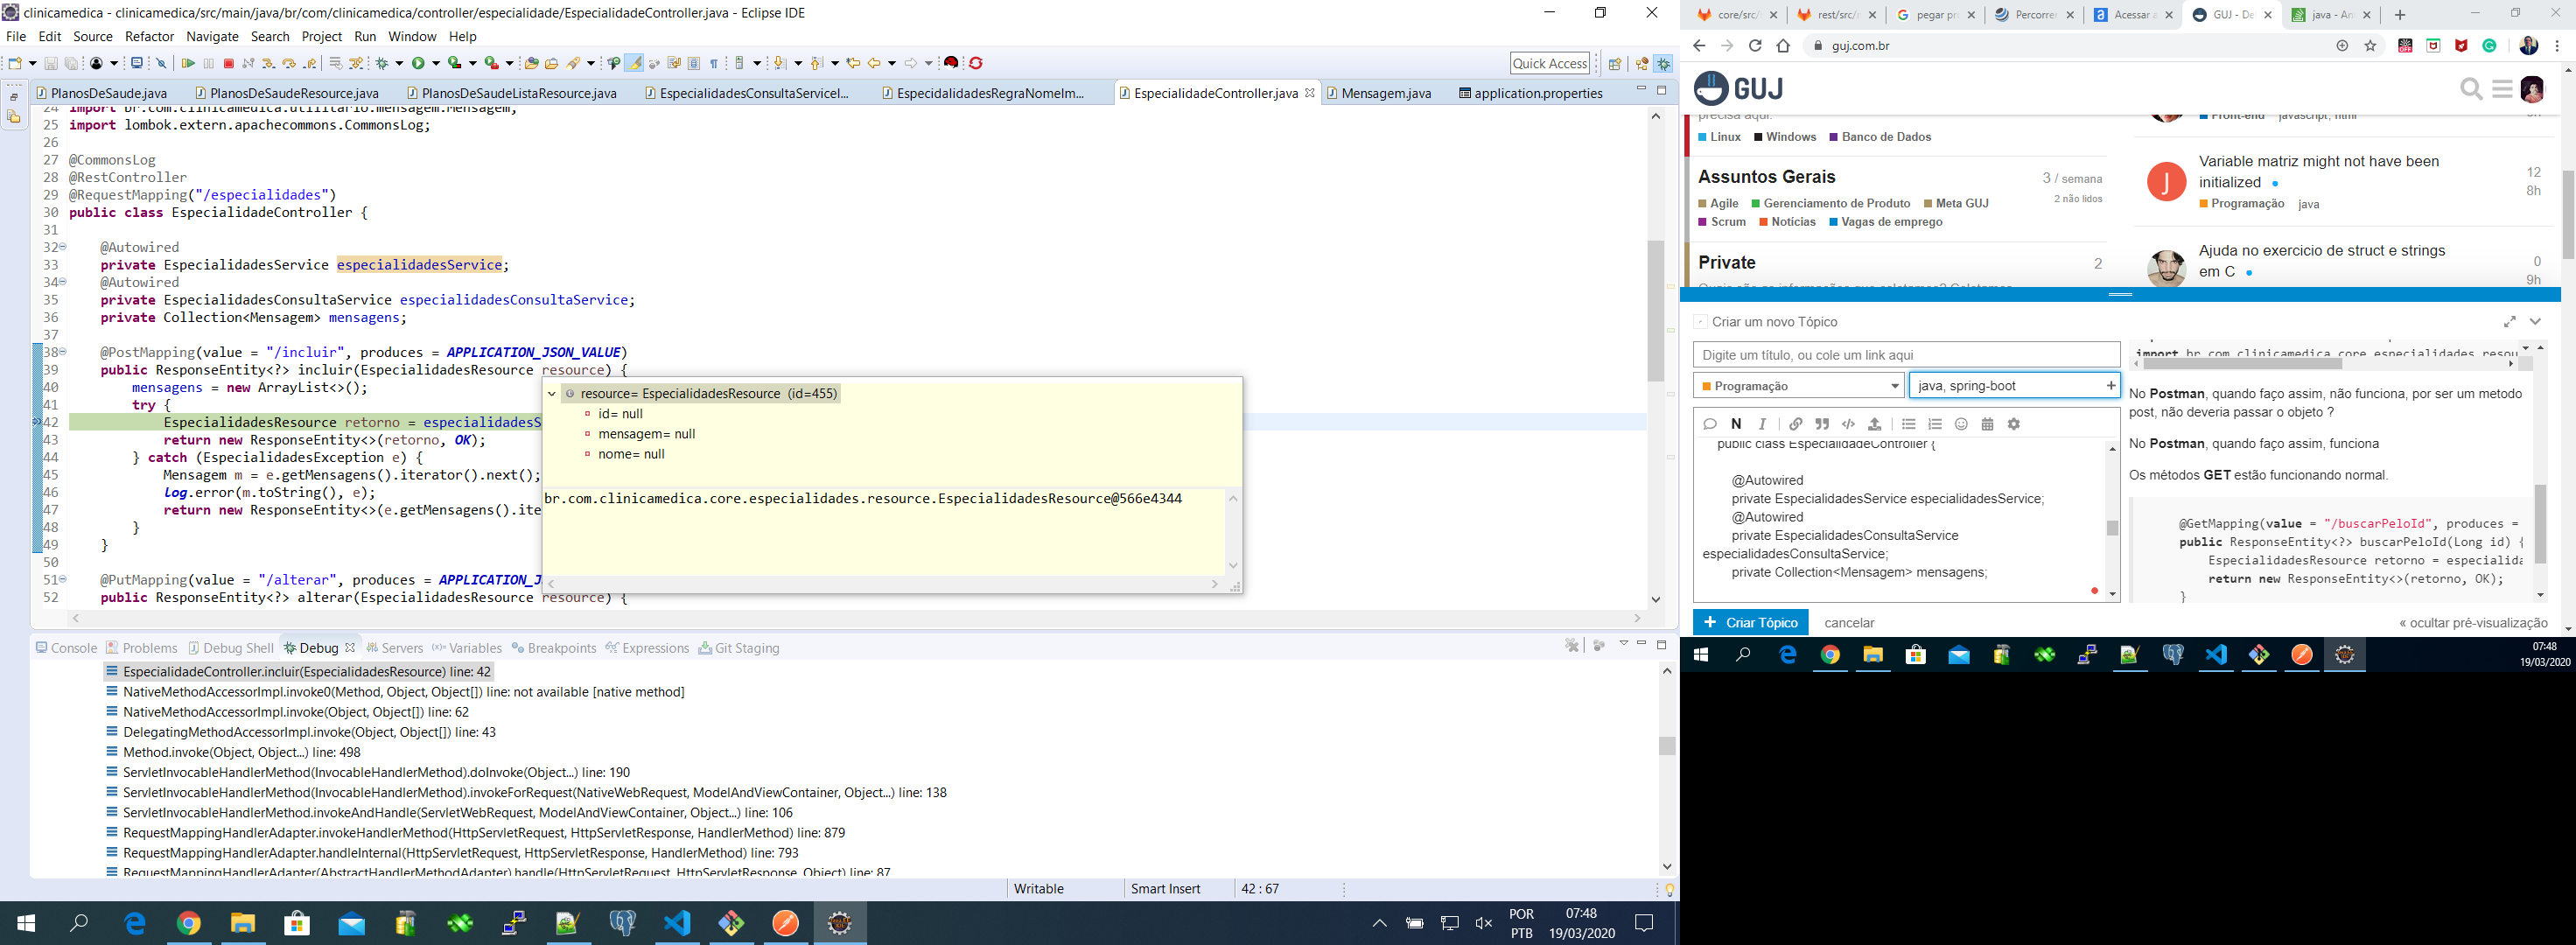Switch to PlanosDeSaudeResource.java editor tab
The height and width of the screenshot is (945, 2576).
[286, 93]
